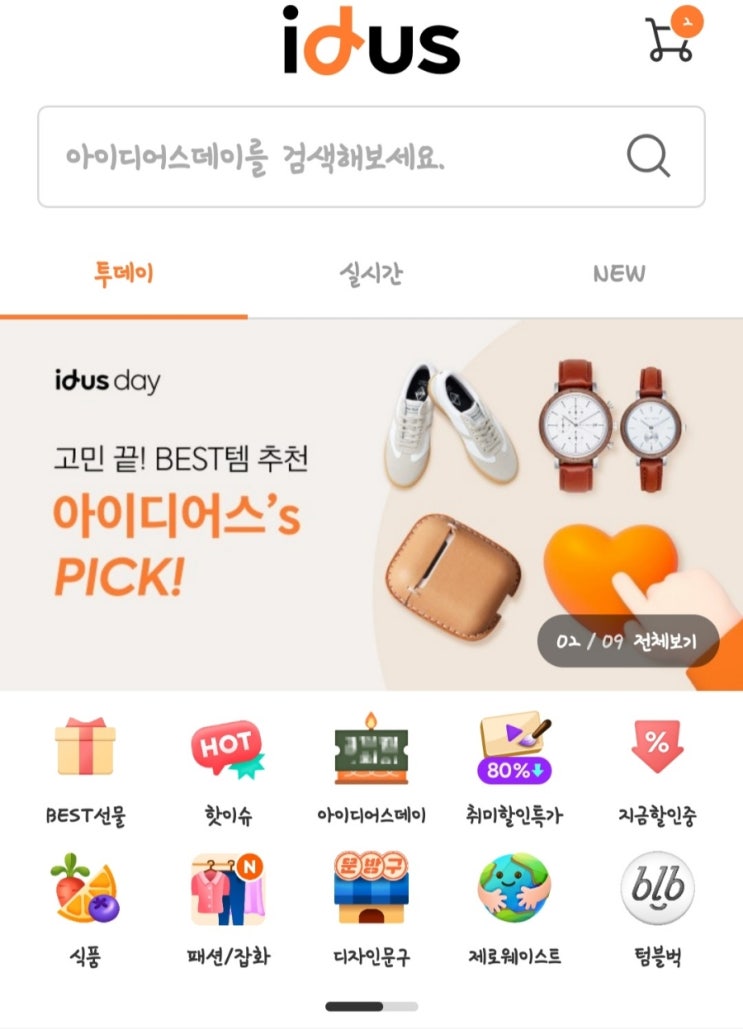
Task: Tap the 지금할인중 percent arrow icon
Action: click(x=658, y=746)
